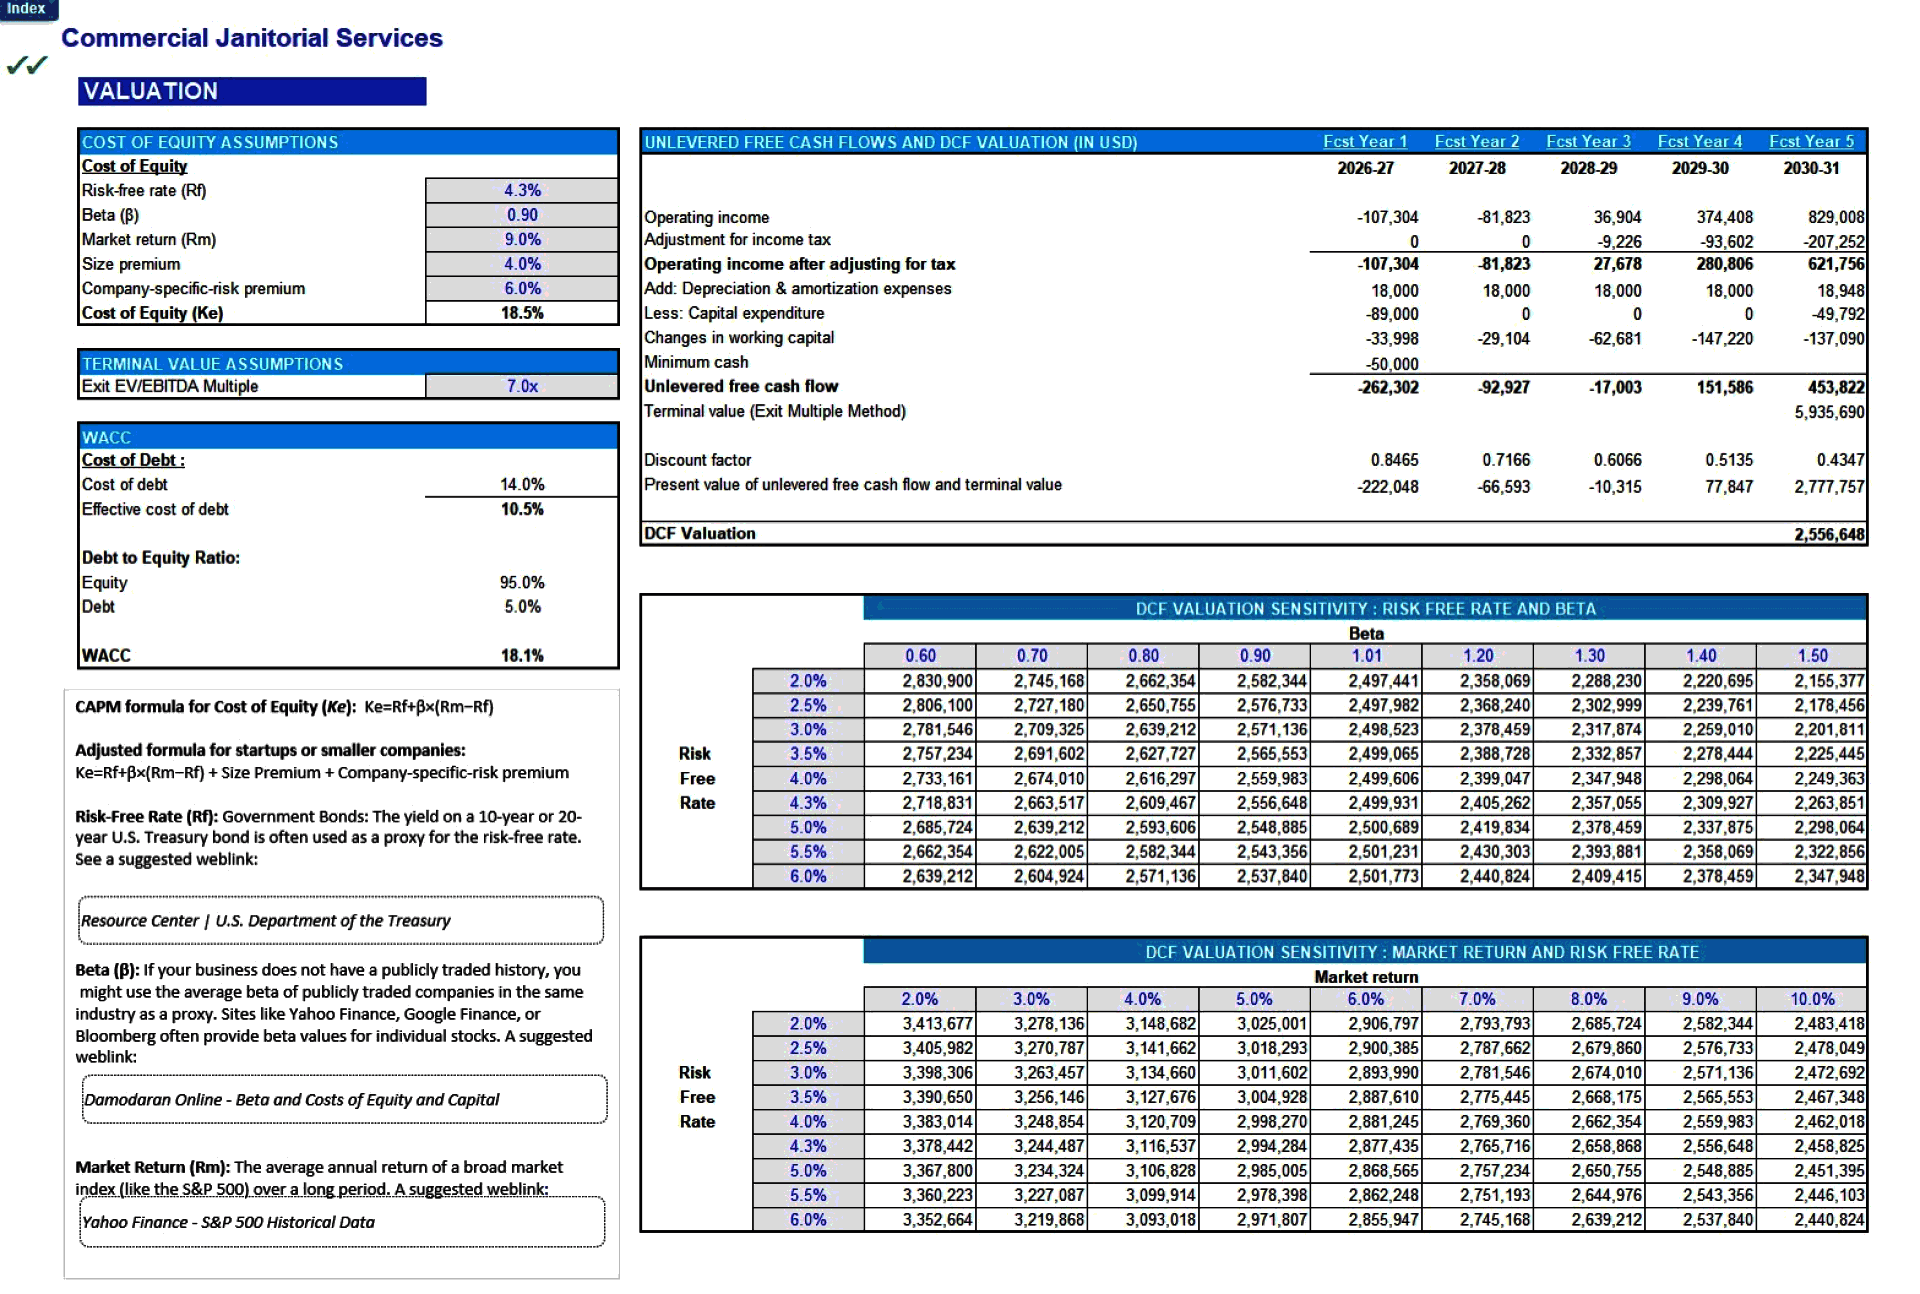Edit the Exit EV/EBITDA Multiple cell
Screen dimensions: 1920x1294
click(522, 385)
